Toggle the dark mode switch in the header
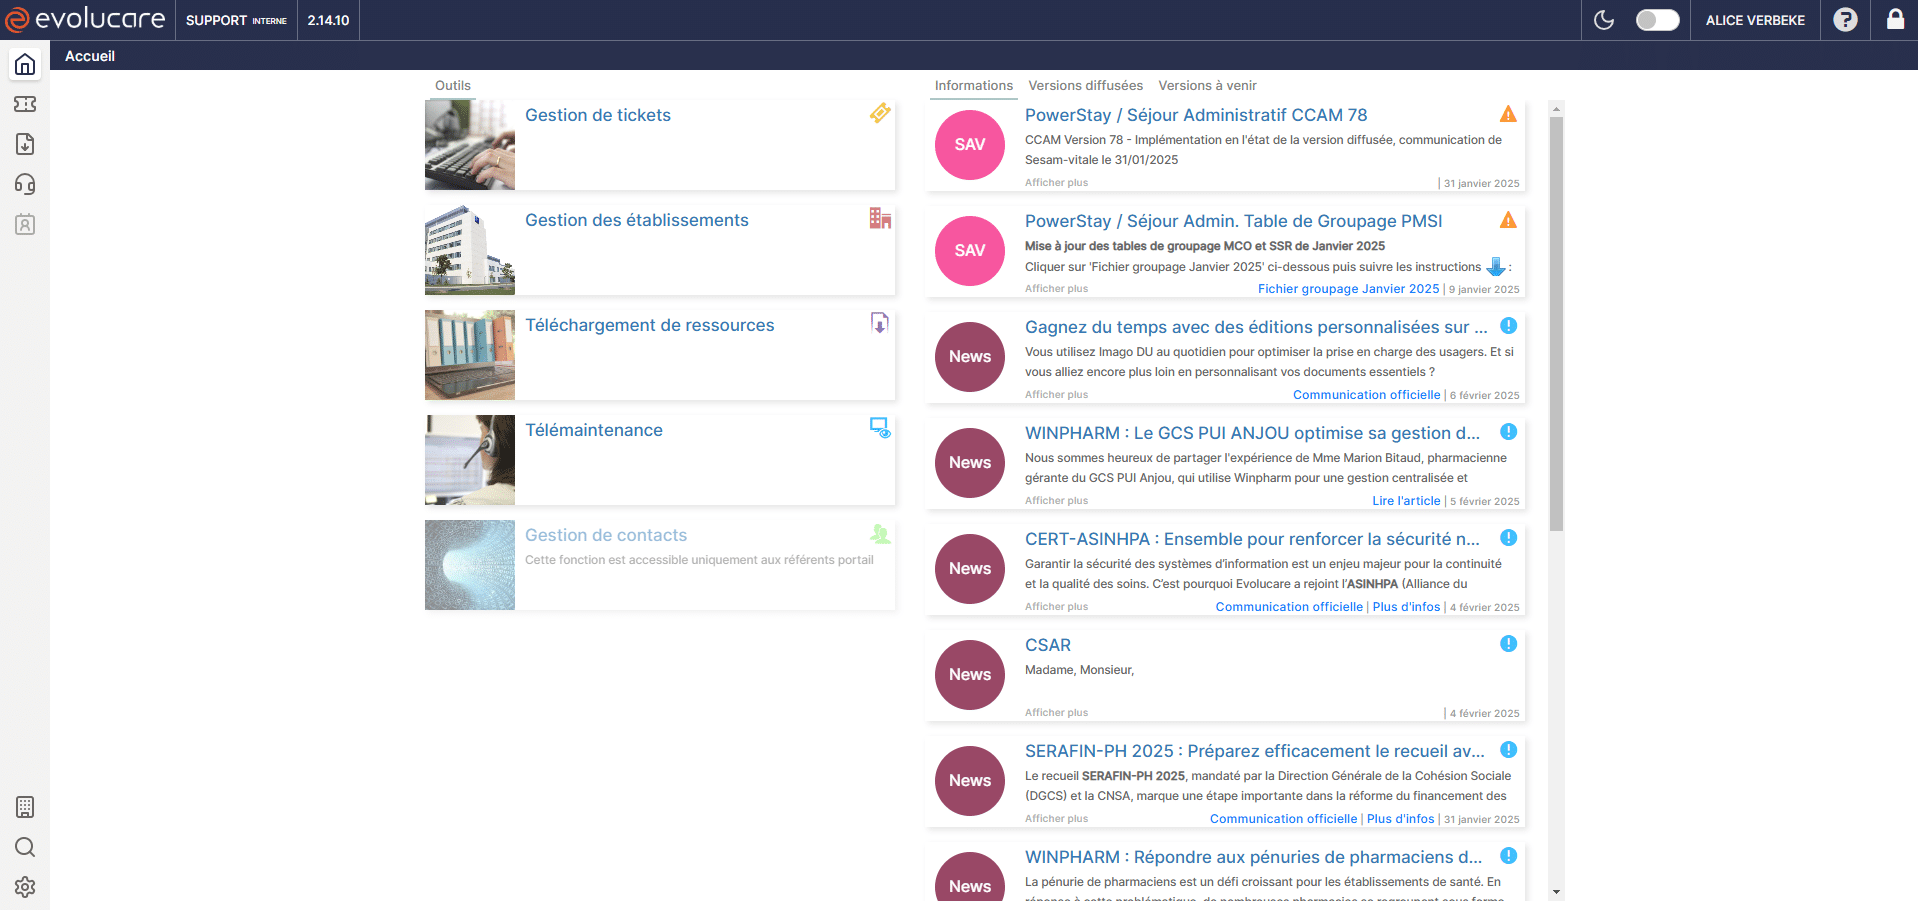Screen dimensions: 1918x910 pyautogui.click(x=1657, y=20)
